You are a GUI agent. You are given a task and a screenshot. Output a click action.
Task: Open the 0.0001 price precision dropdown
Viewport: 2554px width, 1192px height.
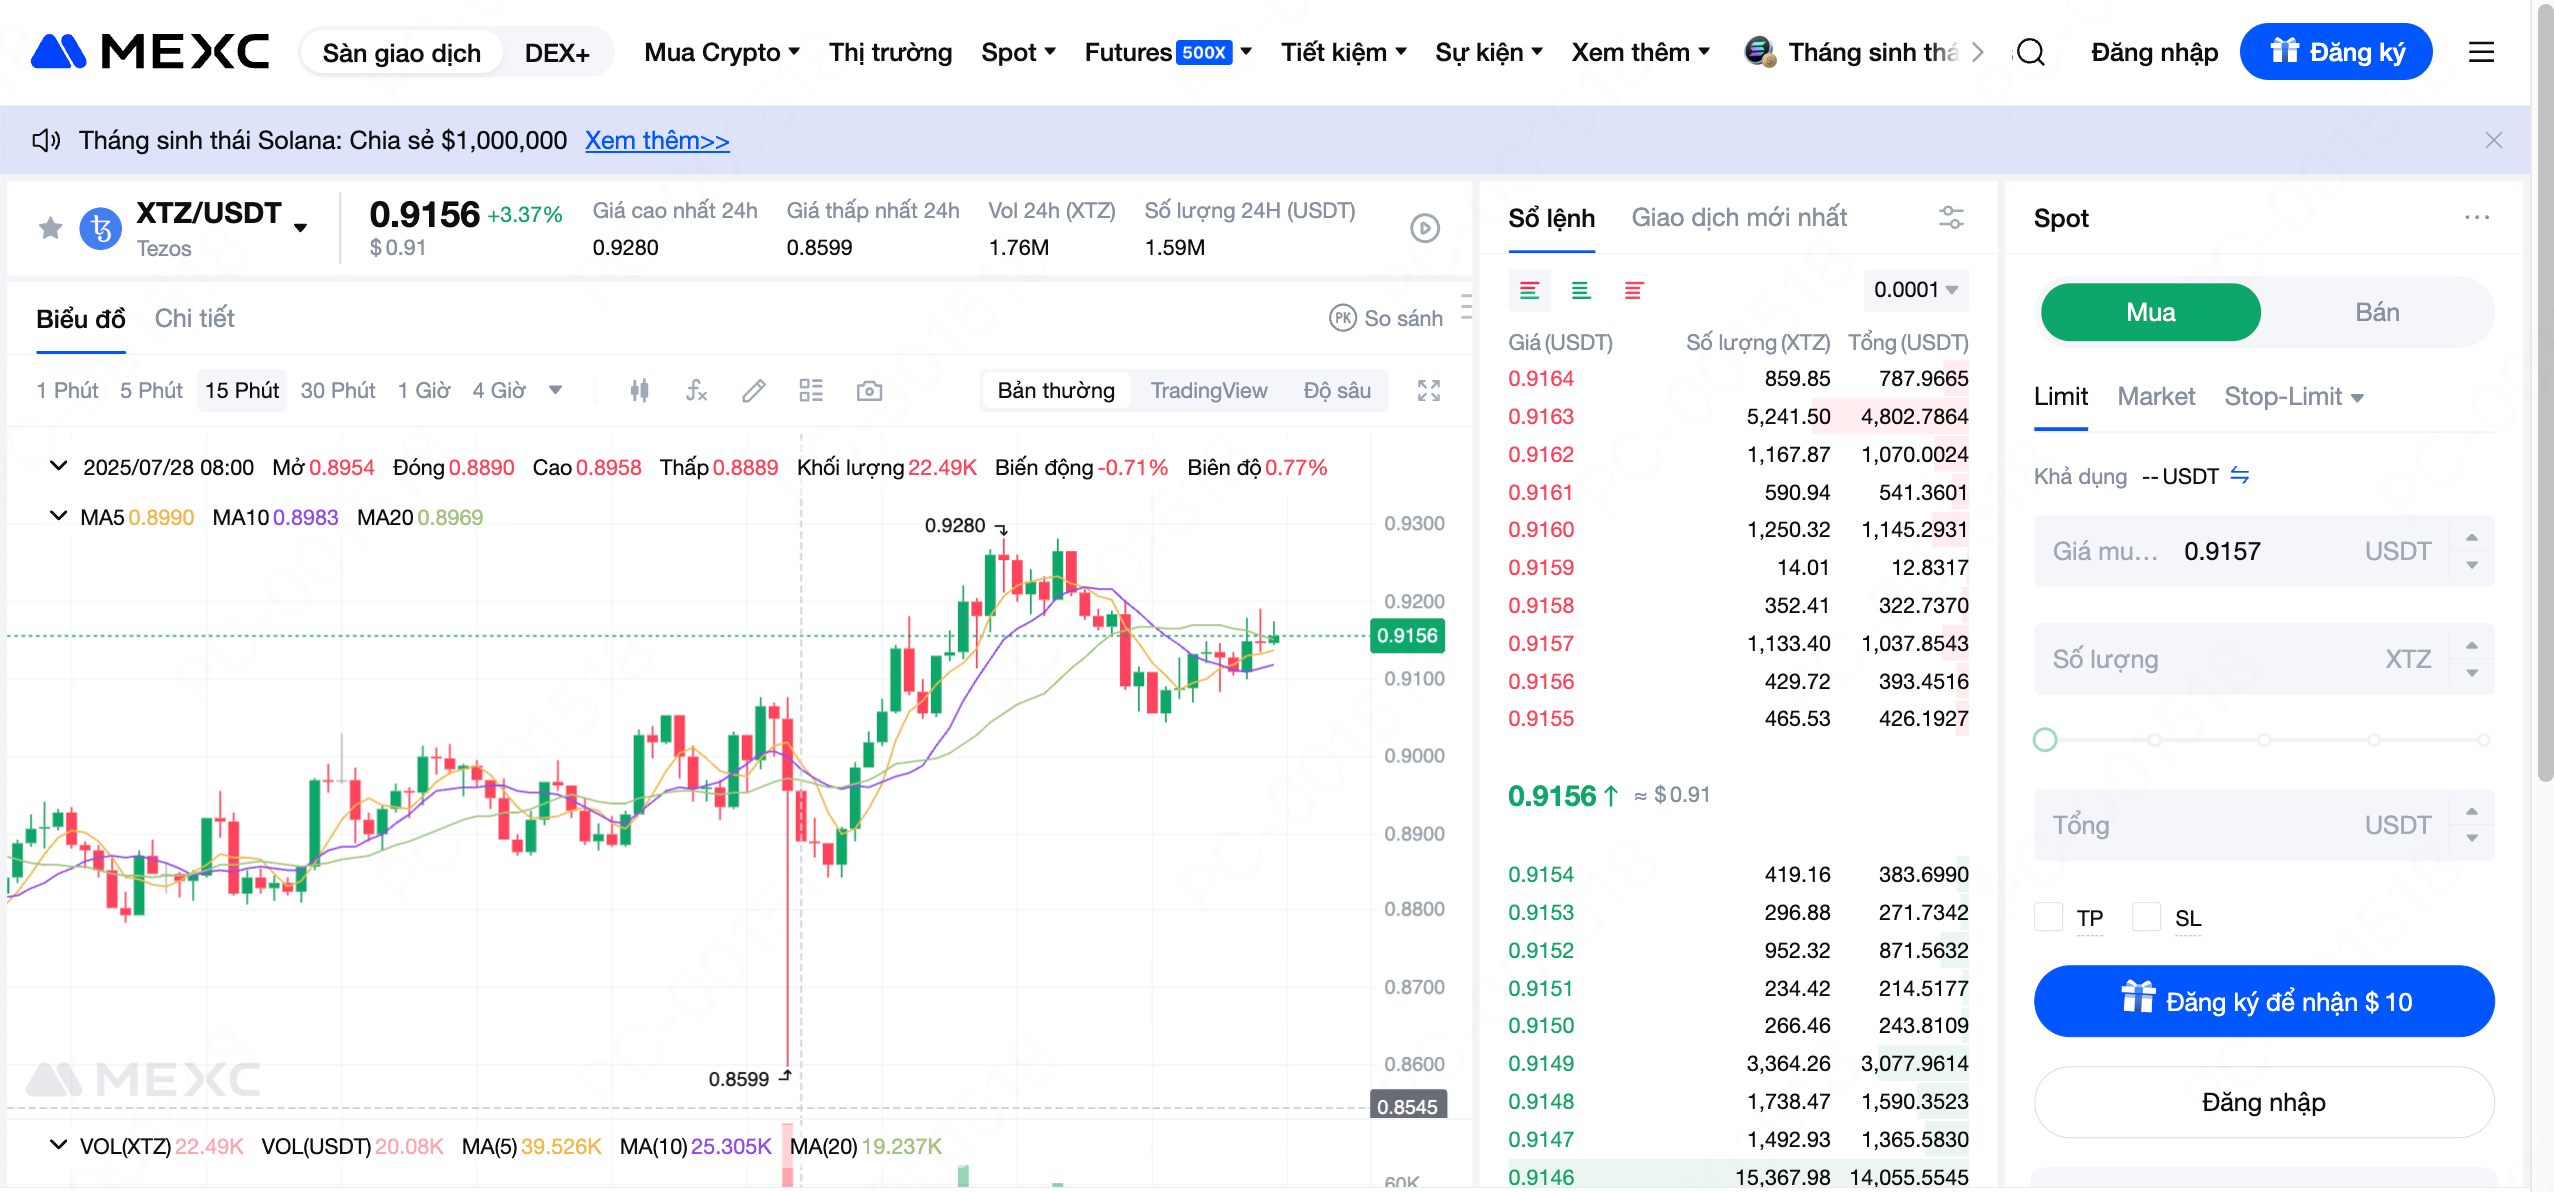pyautogui.click(x=1916, y=290)
